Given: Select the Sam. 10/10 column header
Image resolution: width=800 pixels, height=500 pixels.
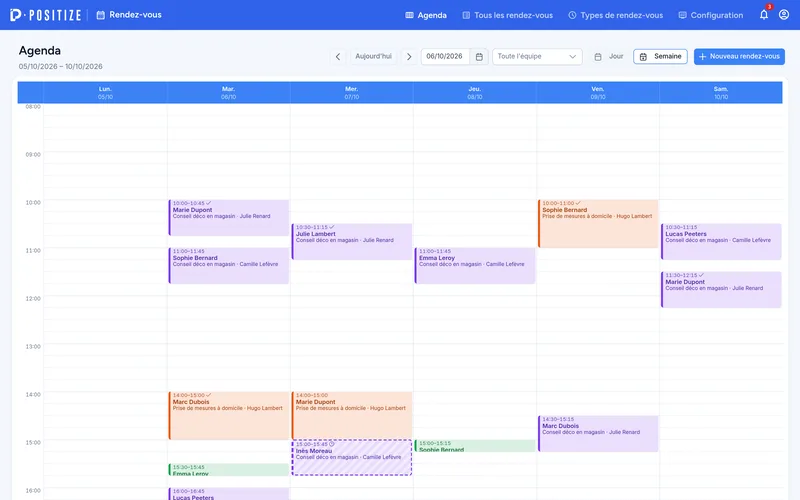Looking at the screenshot, I should tap(721, 92).
